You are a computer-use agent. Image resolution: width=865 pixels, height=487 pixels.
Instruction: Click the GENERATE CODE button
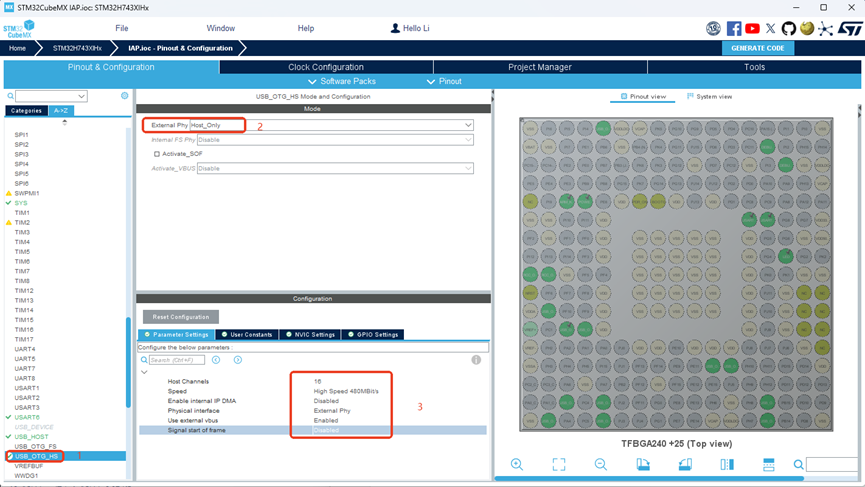pyautogui.click(x=758, y=48)
